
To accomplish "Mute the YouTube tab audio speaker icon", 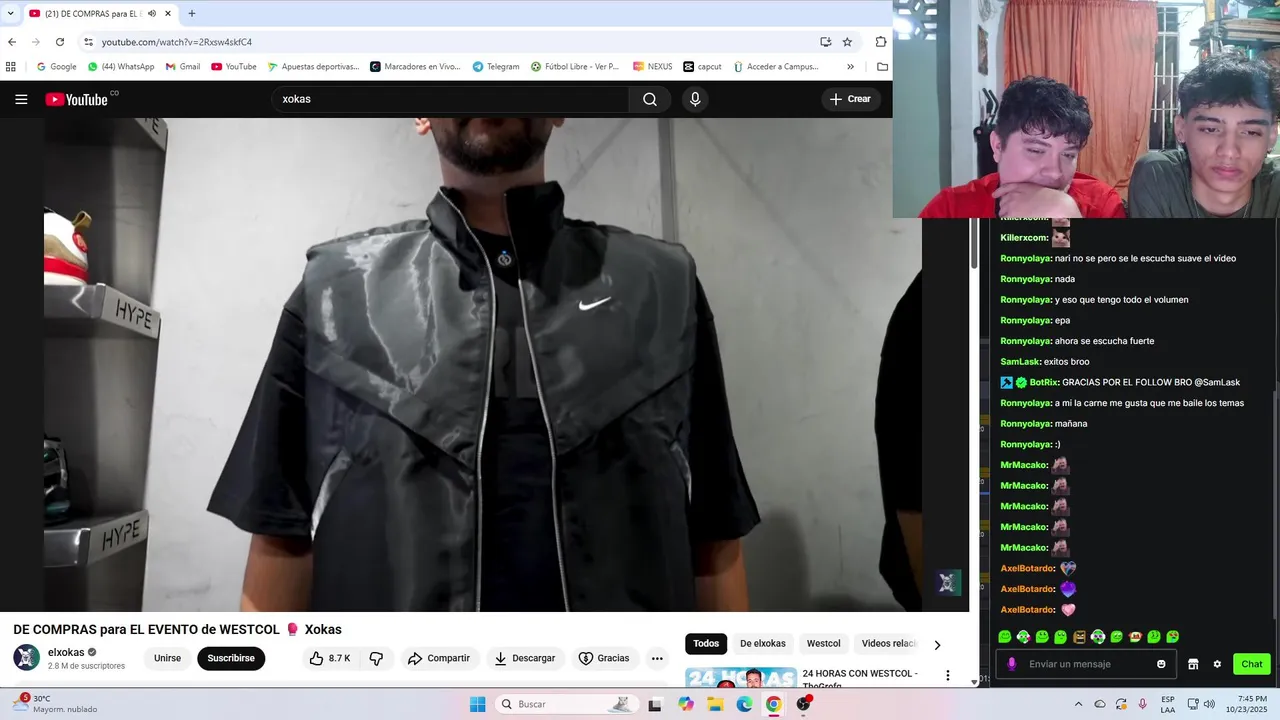I will tap(152, 14).
